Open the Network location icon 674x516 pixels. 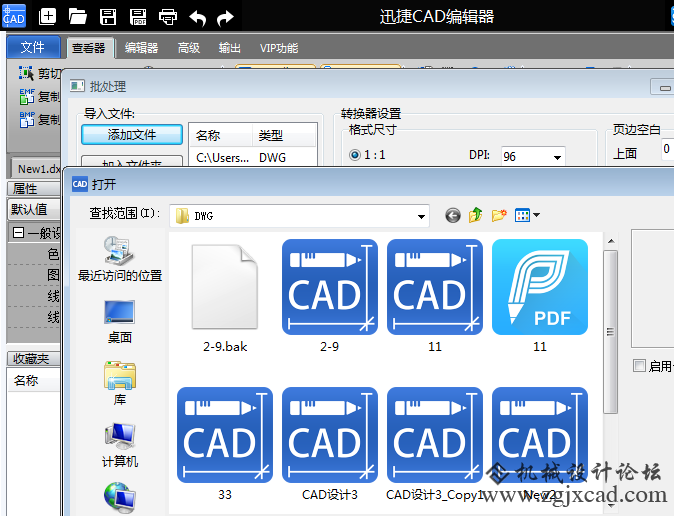[x=119, y=498]
